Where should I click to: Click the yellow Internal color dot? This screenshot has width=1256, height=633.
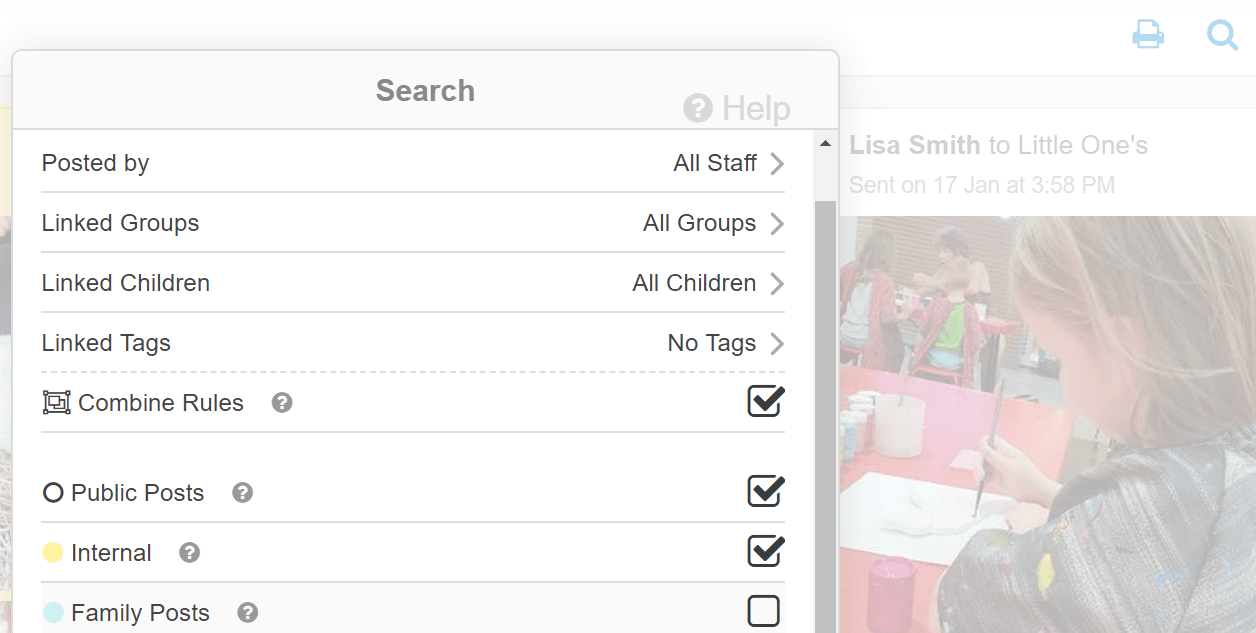(x=53, y=553)
